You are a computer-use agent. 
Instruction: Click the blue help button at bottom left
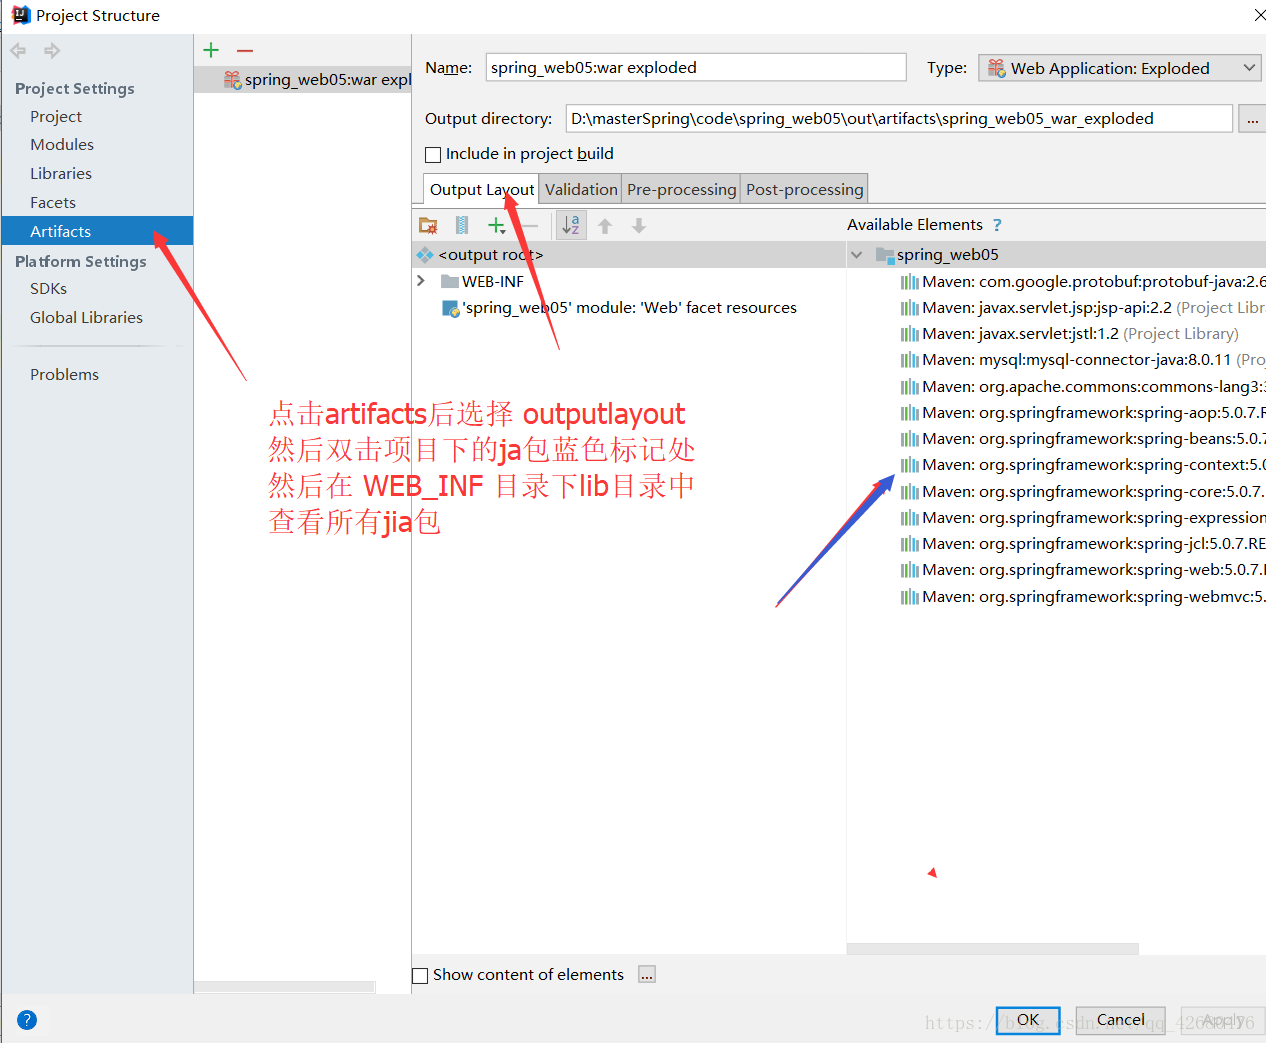tap(27, 1020)
